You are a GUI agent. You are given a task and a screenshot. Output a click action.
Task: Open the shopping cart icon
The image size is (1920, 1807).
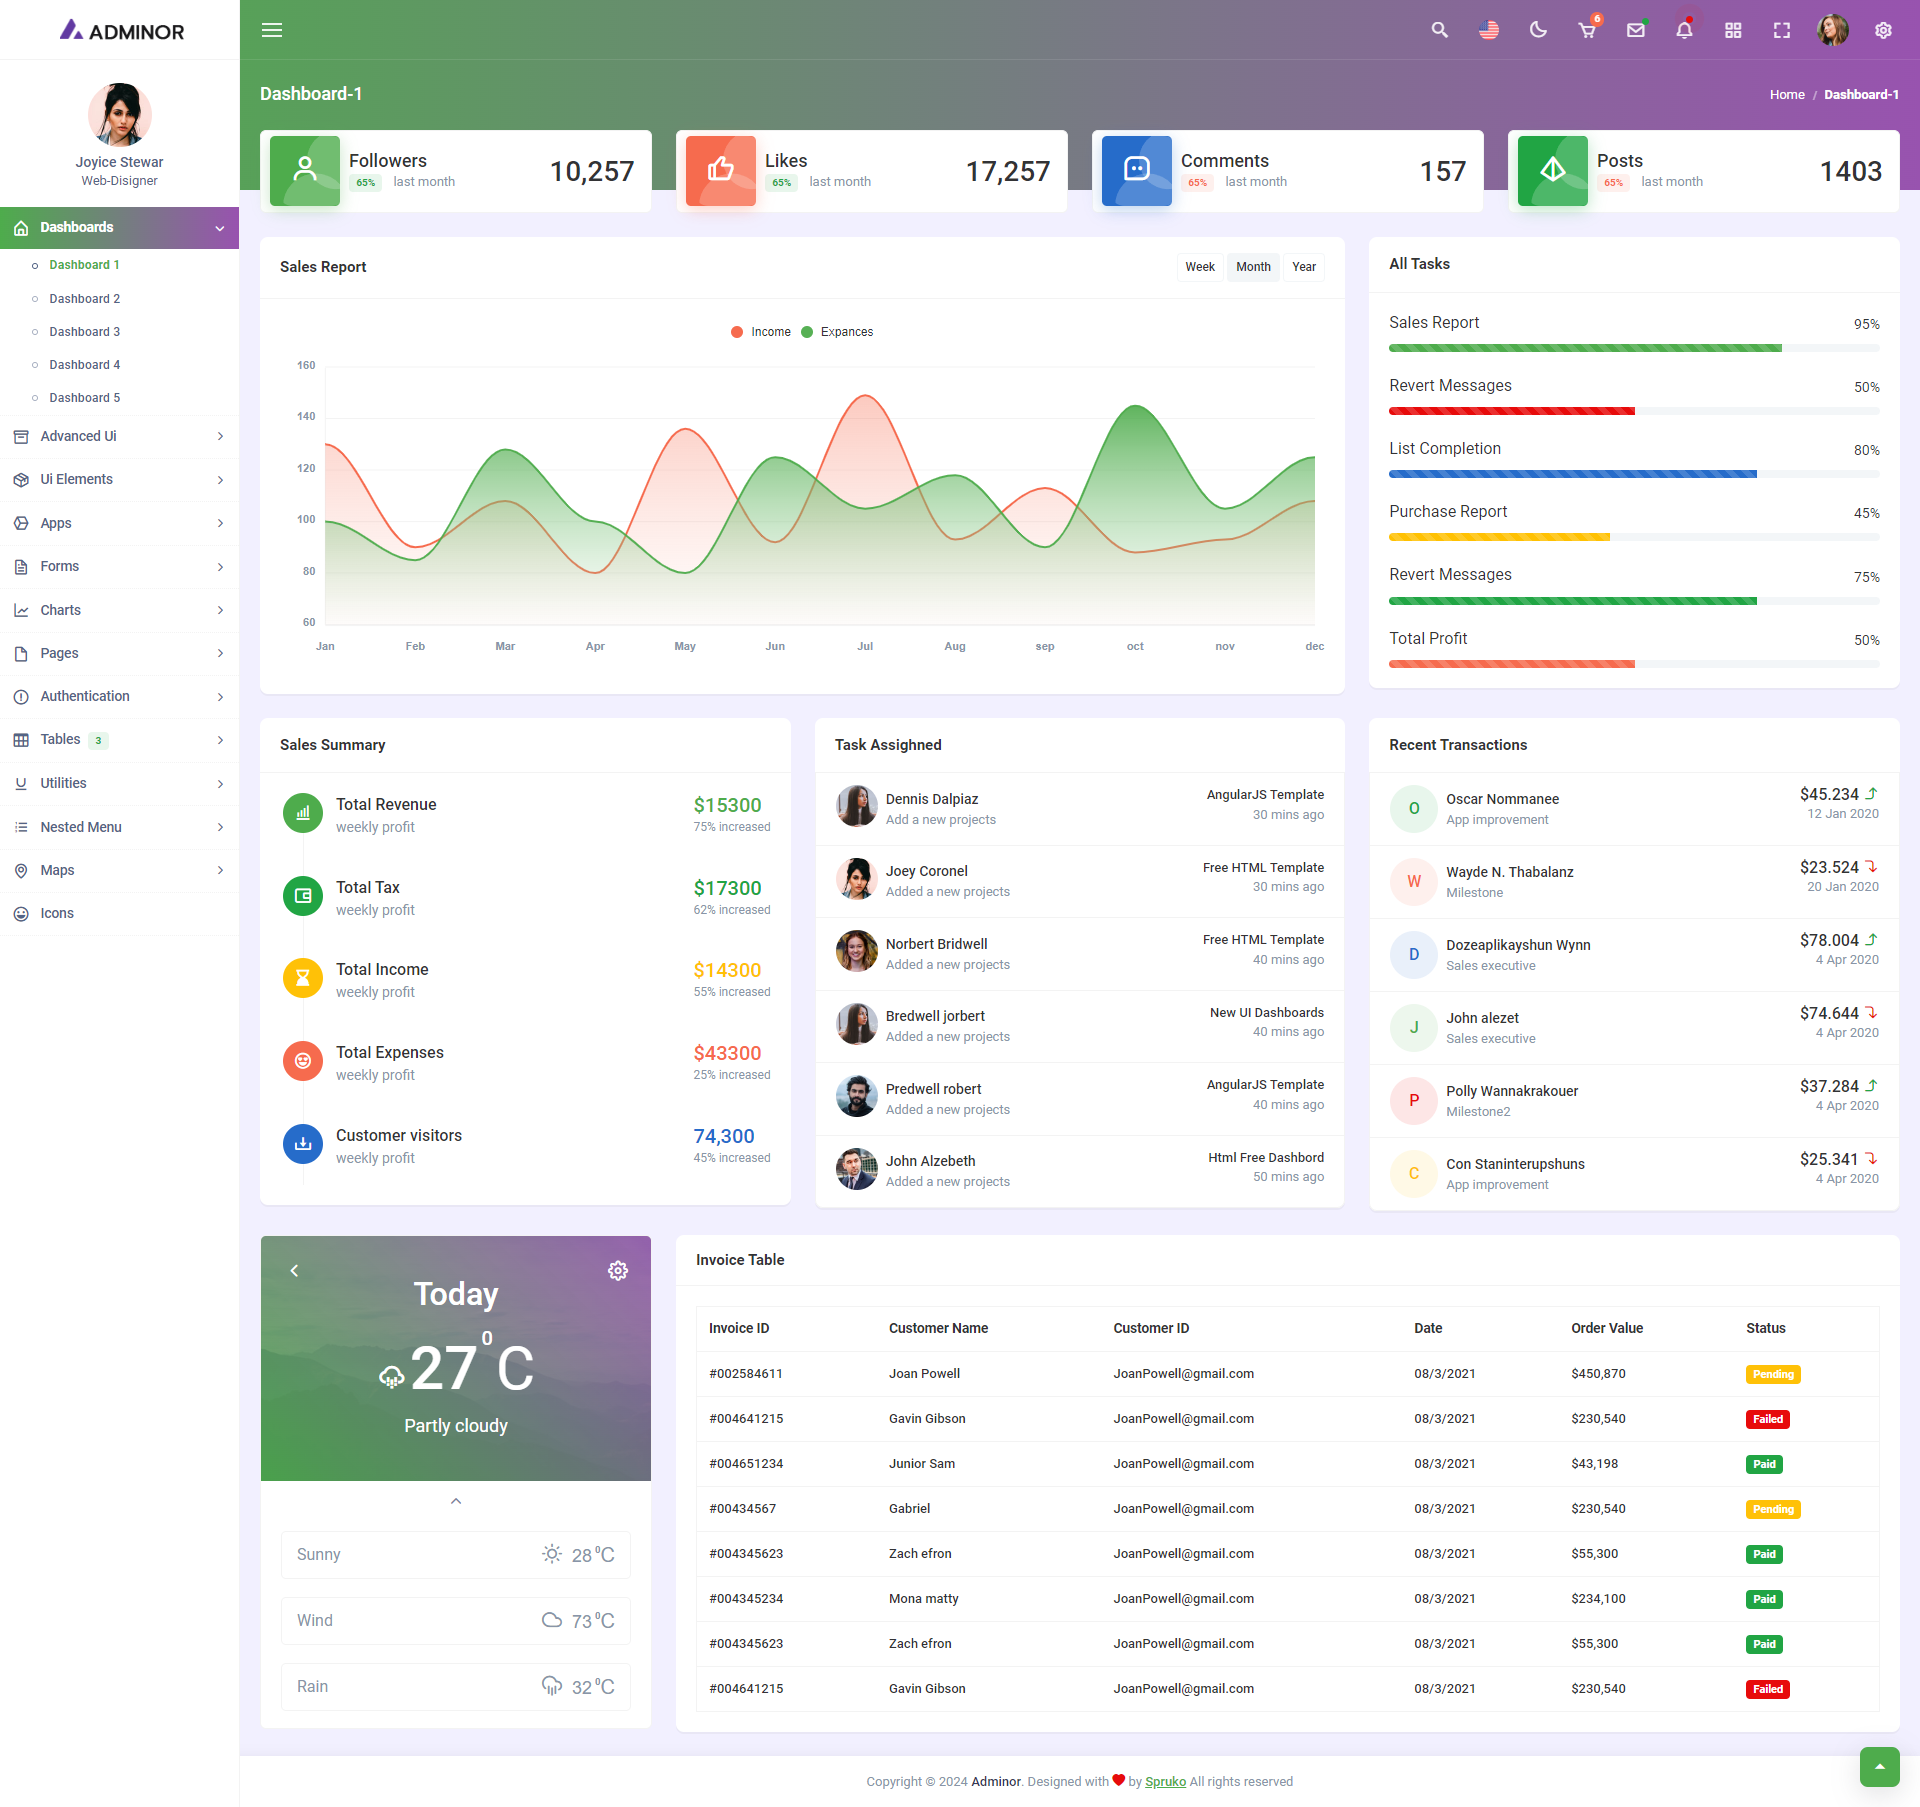1587,30
